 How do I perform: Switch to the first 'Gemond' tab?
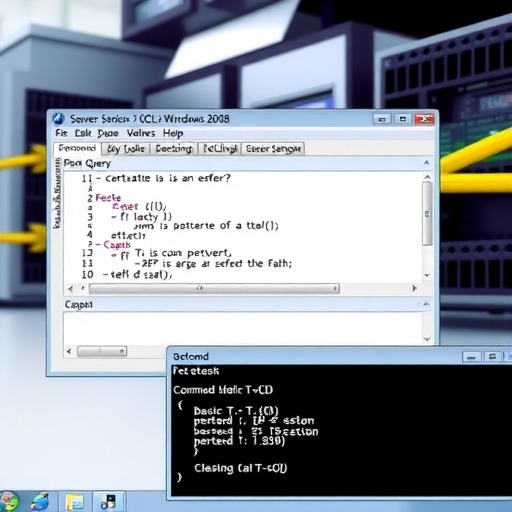click(77, 148)
